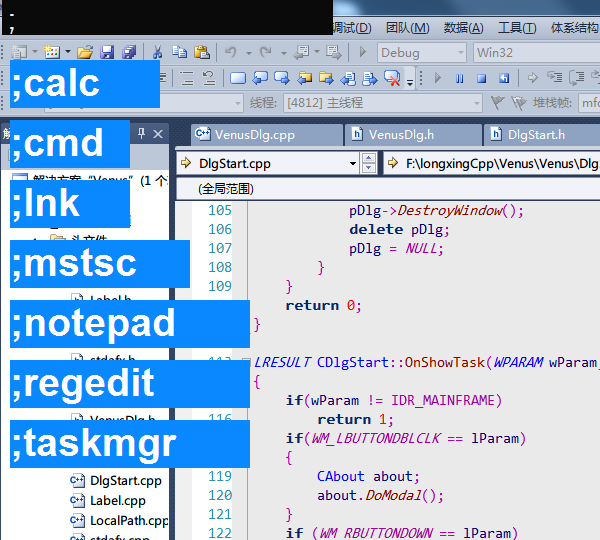Switch to the VenusDlg.h tab
600x540 pixels.
413,135
